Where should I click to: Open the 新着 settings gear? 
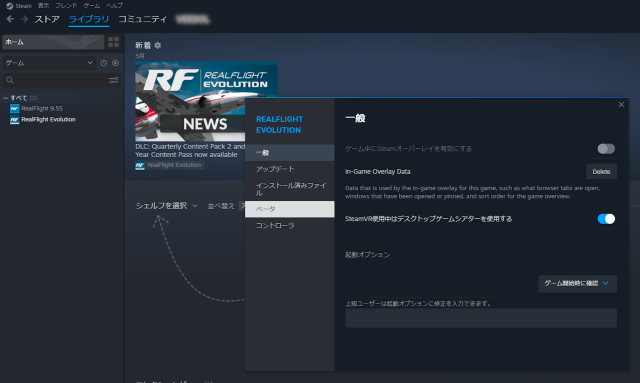click(158, 45)
